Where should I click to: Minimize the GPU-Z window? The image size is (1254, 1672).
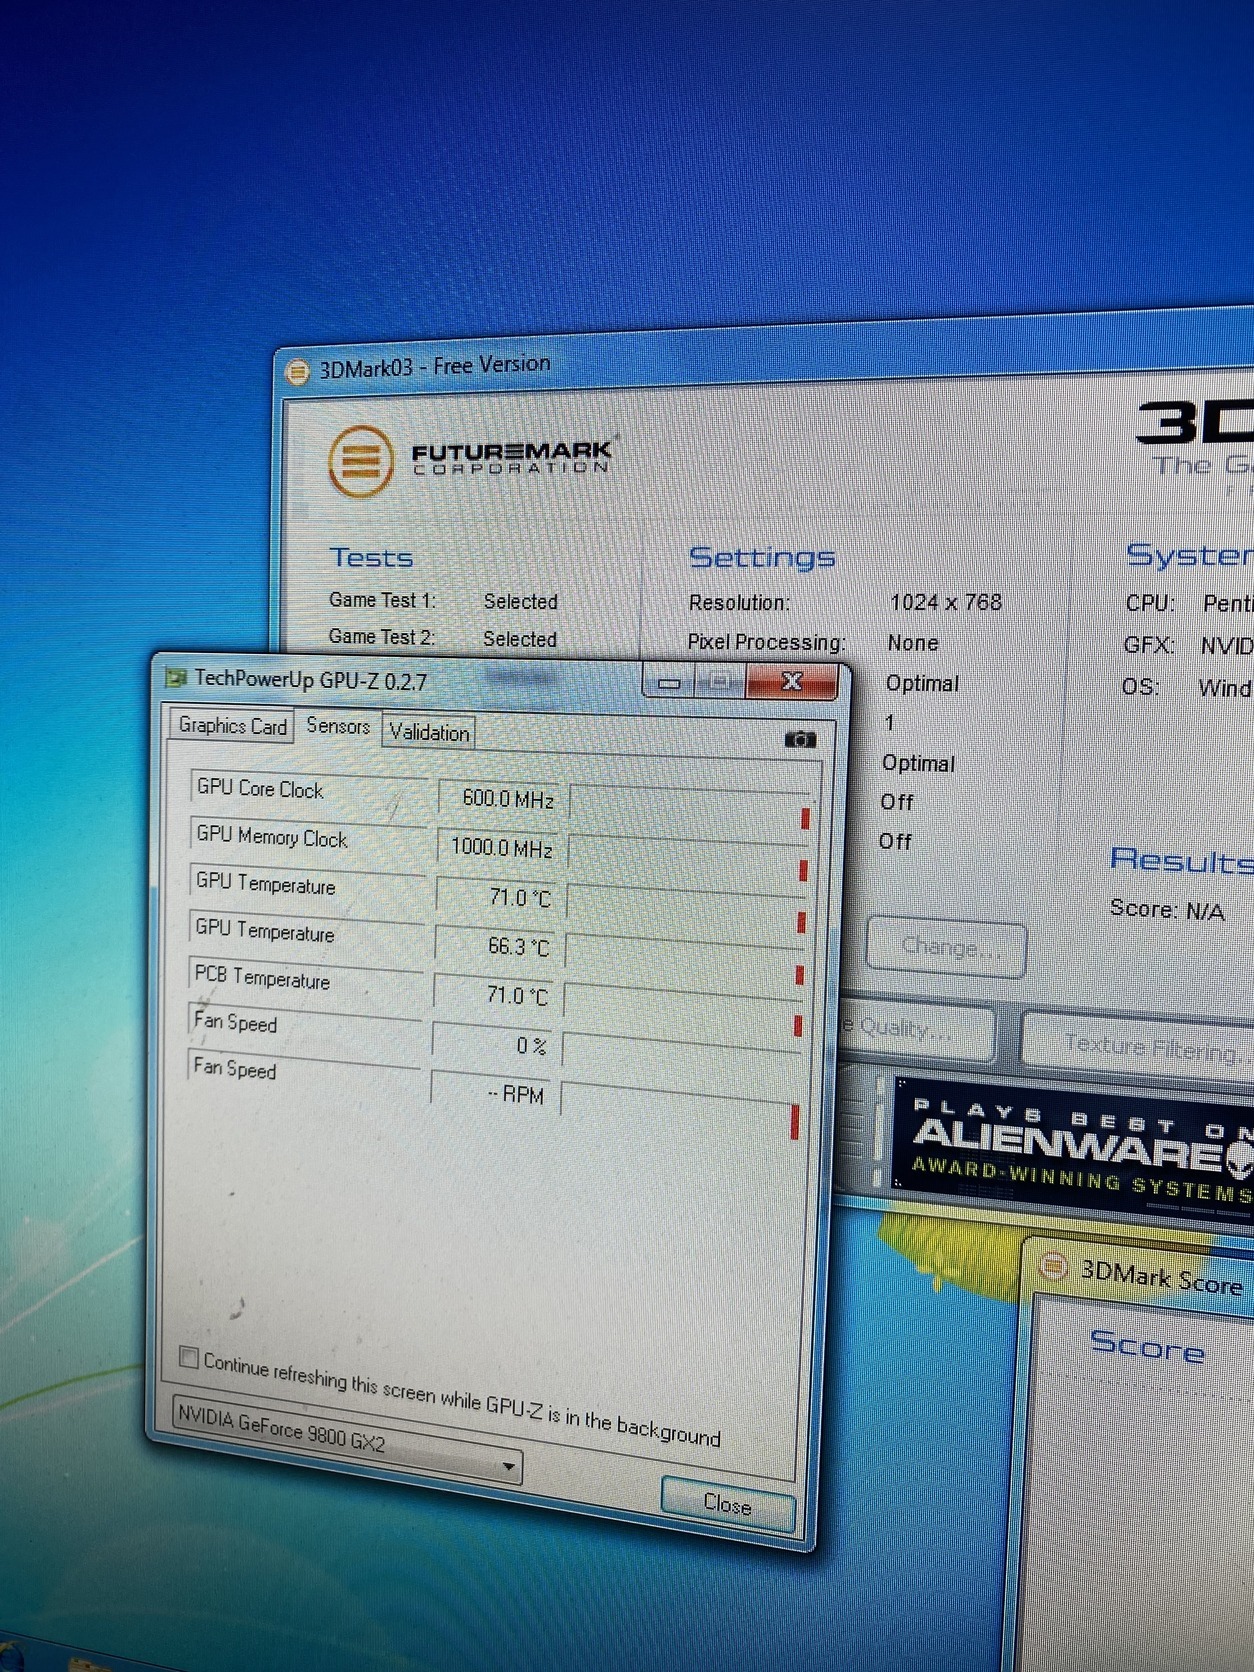point(669,683)
